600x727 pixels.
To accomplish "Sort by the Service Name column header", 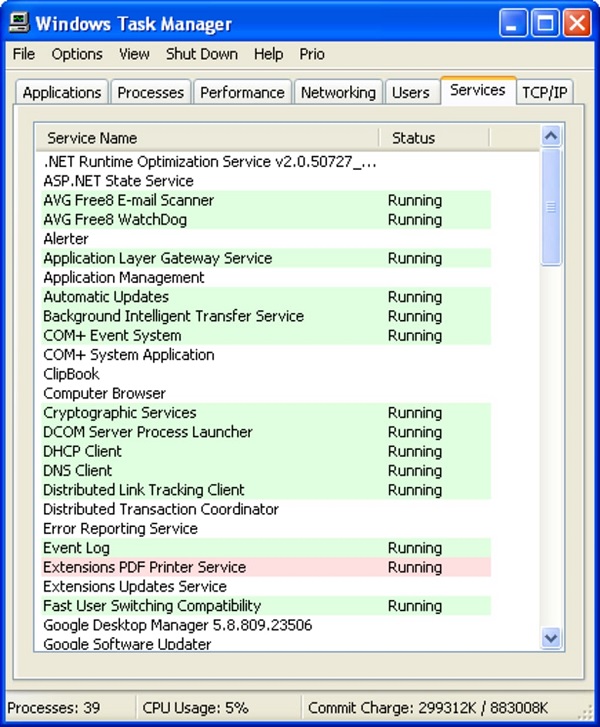I will pos(208,138).
